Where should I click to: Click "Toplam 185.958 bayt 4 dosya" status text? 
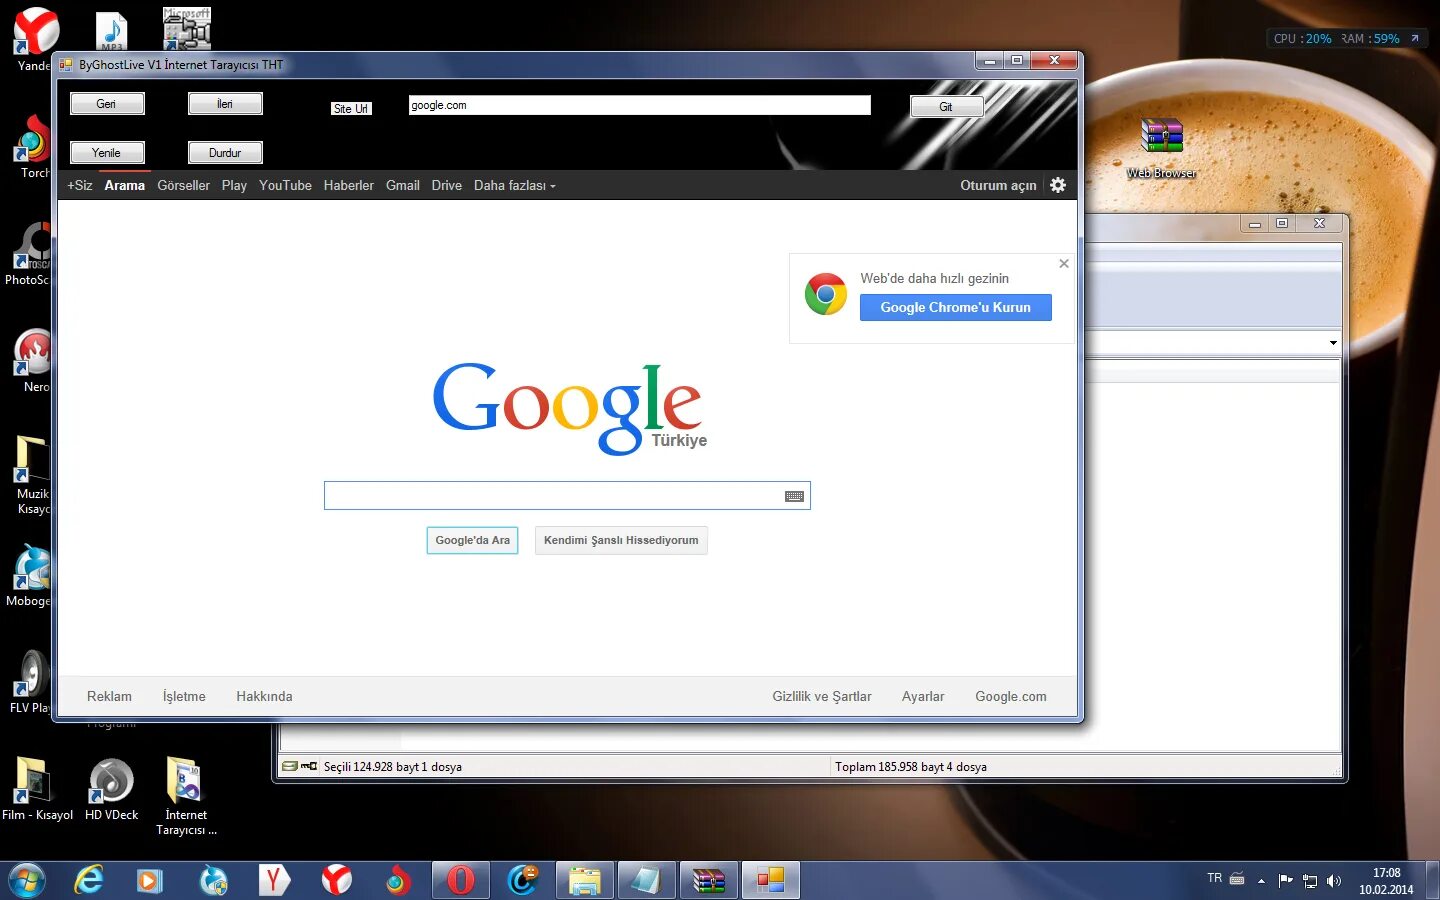[911, 767]
